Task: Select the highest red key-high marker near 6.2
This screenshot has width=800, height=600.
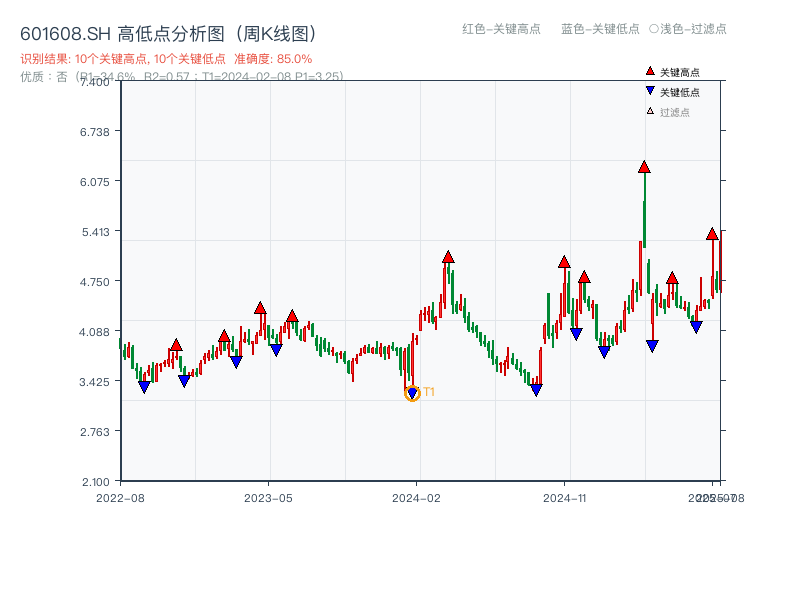Action: [644, 167]
